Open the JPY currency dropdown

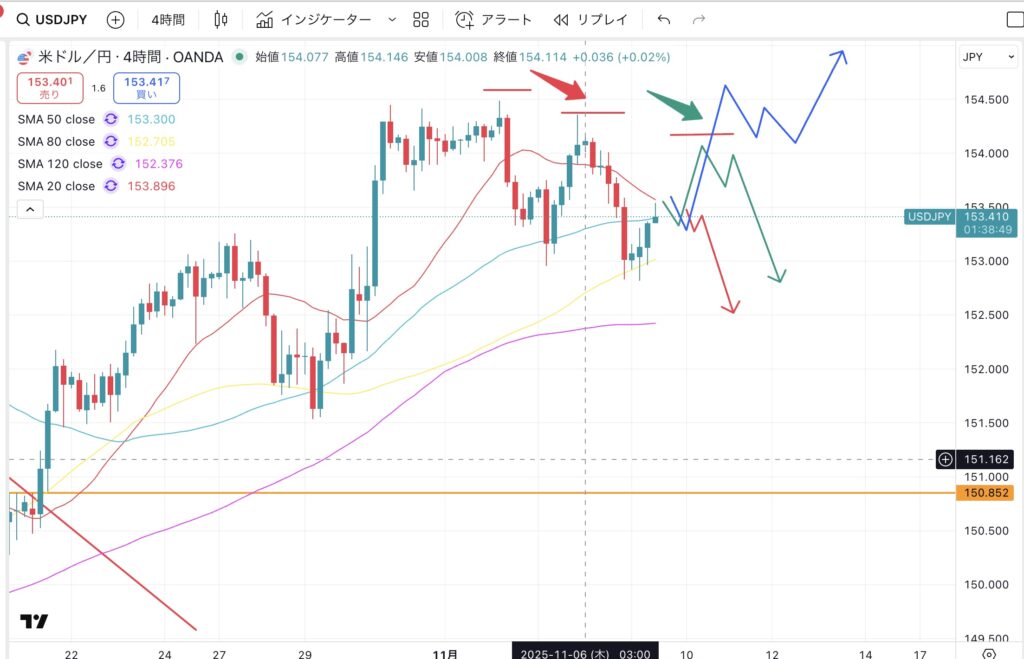coord(984,57)
